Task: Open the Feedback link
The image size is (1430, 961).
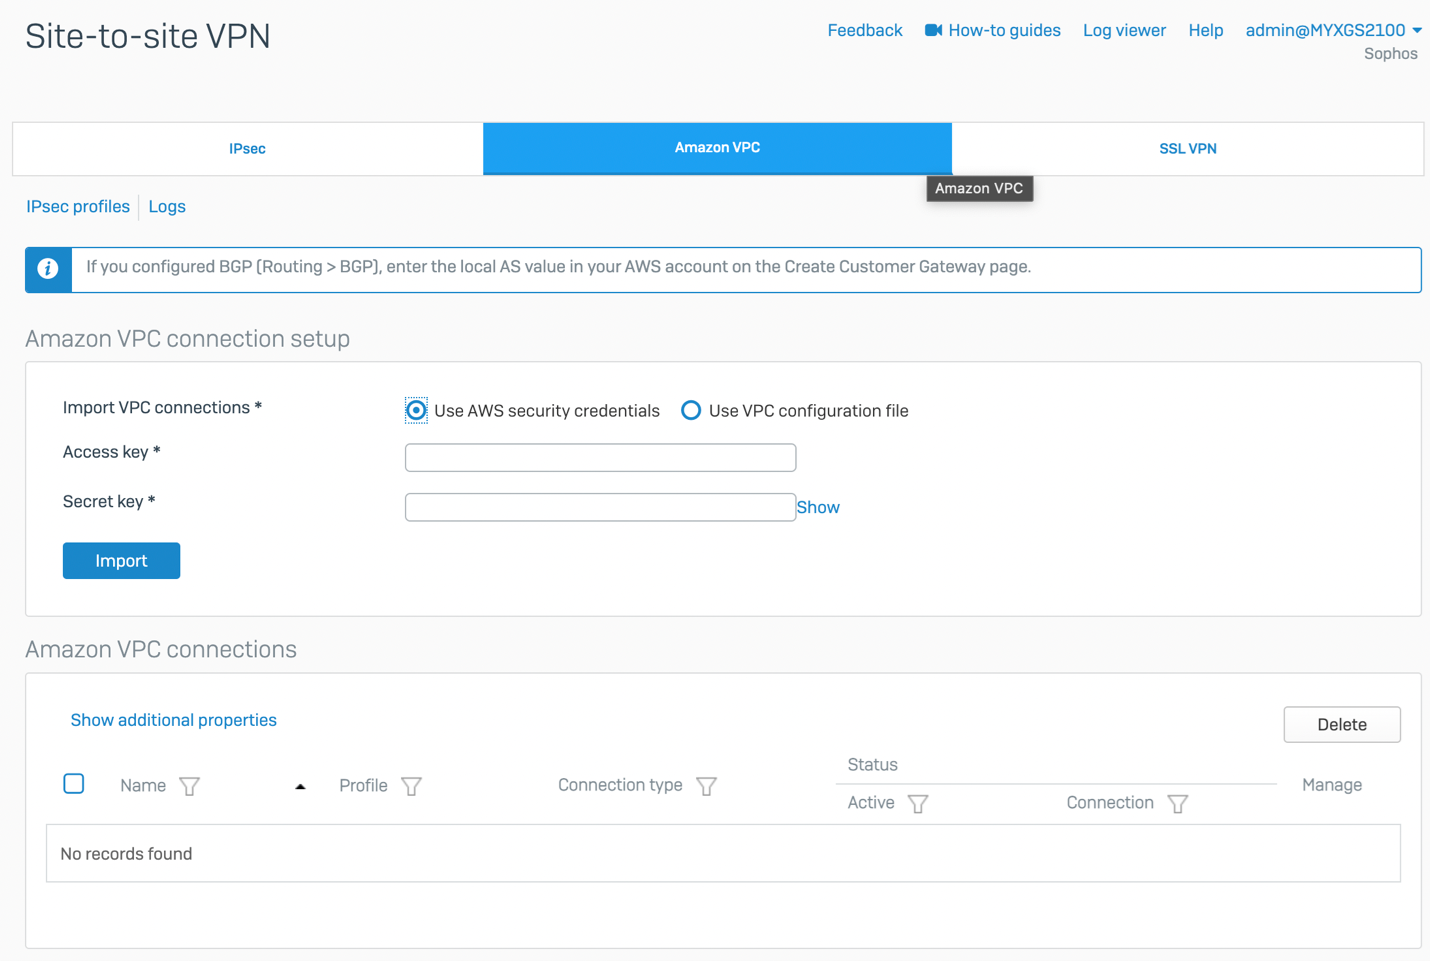Action: point(865,31)
